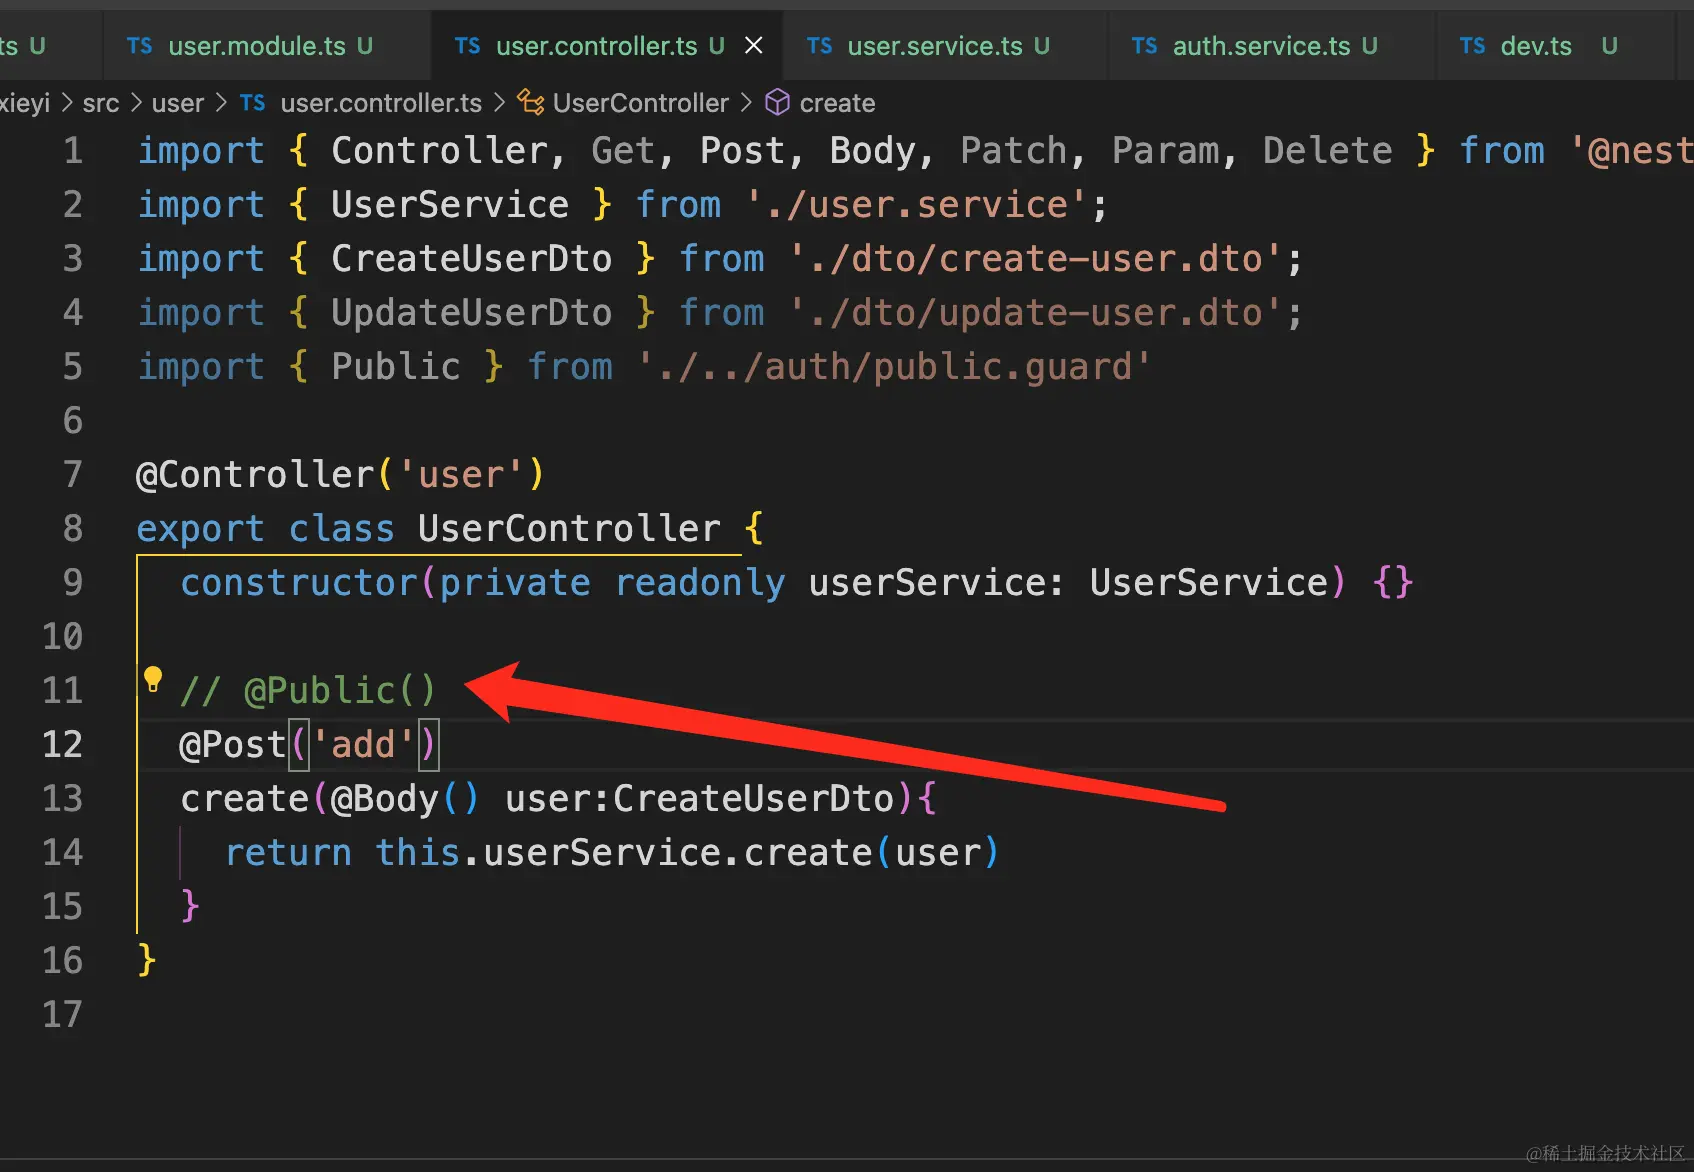The image size is (1694, 1172).
Task: Click the from keyword on line 5
Action: point(570,367)
